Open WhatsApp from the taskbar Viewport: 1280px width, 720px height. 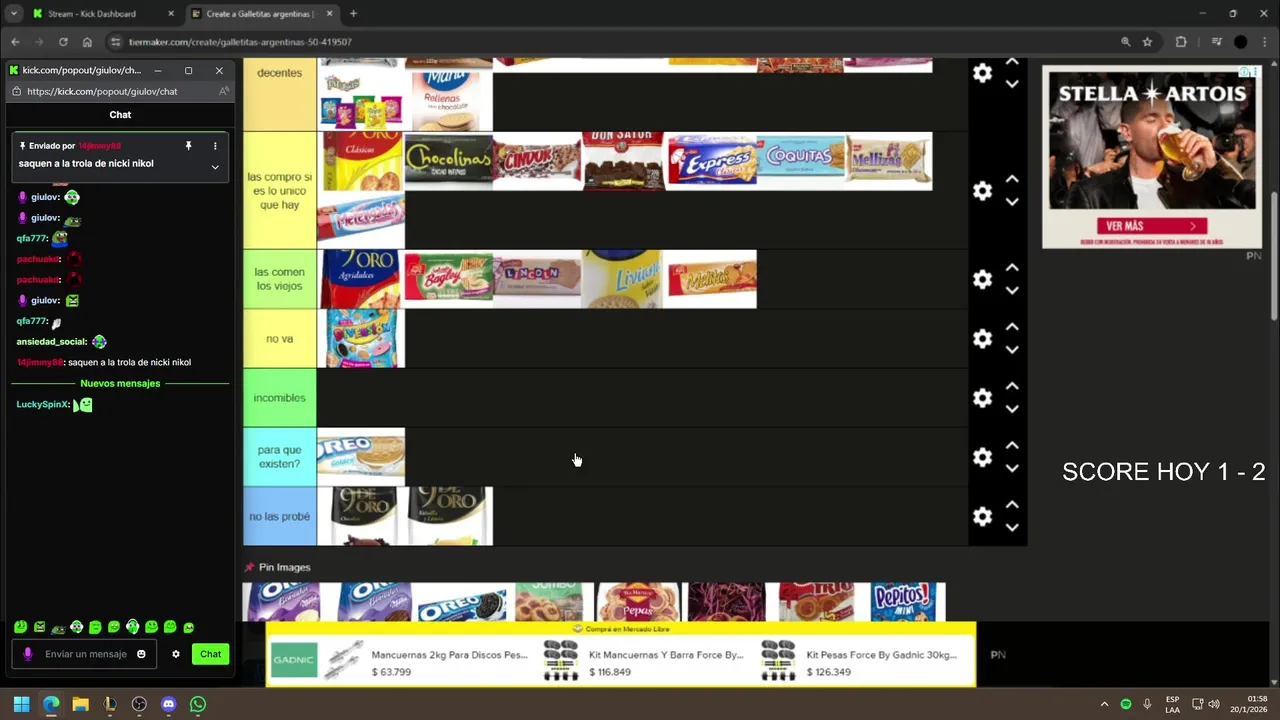tap(198, 704)
